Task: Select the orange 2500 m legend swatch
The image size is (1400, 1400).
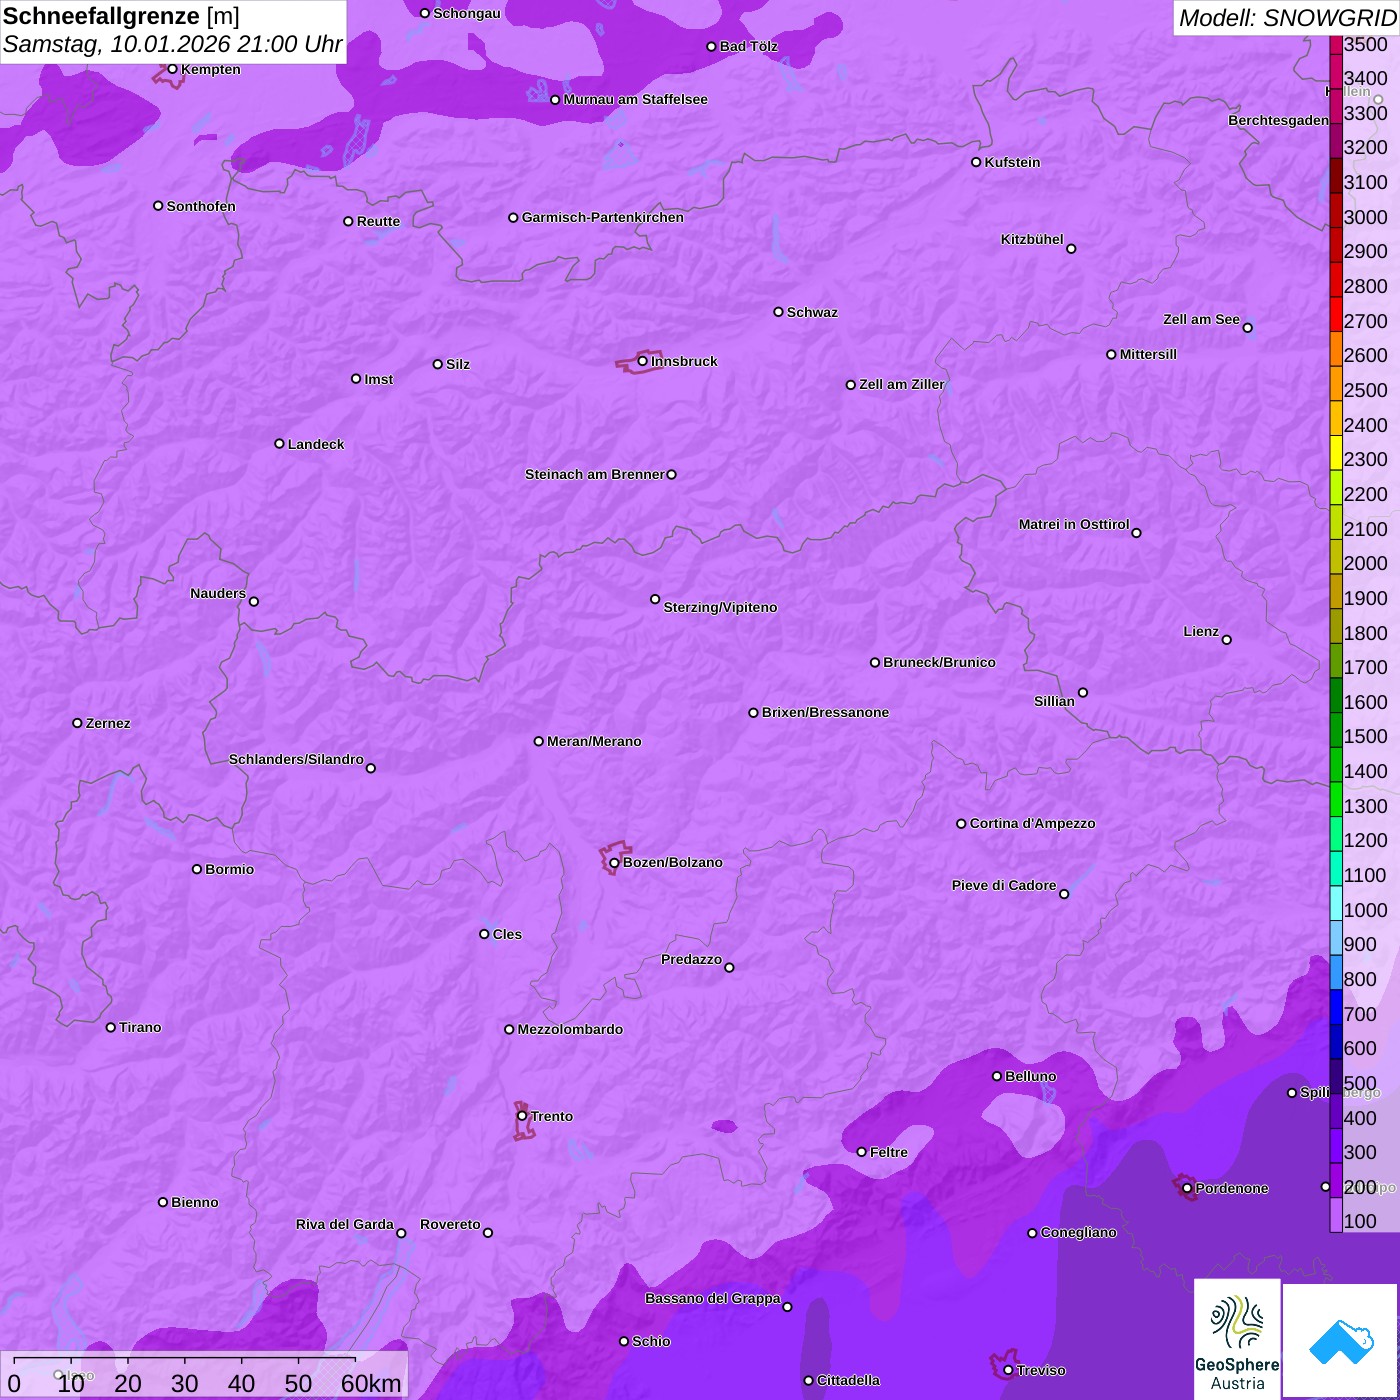Action: tap(1336, 383)
